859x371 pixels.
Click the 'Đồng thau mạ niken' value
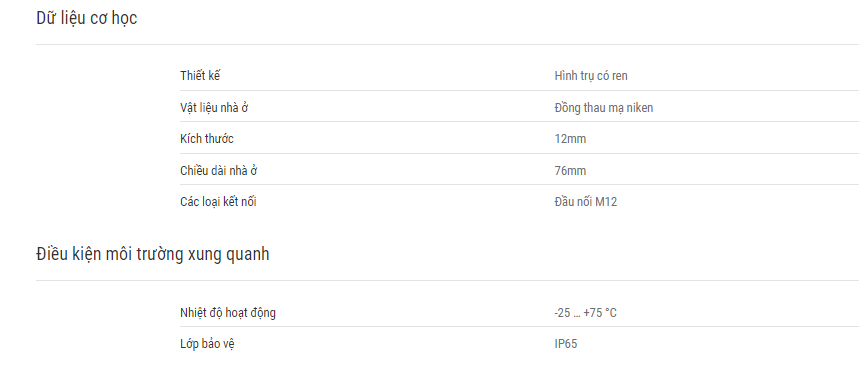click(603, 107)
